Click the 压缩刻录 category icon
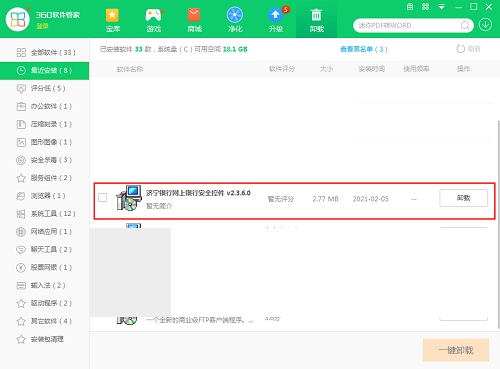 click(21, 124)
